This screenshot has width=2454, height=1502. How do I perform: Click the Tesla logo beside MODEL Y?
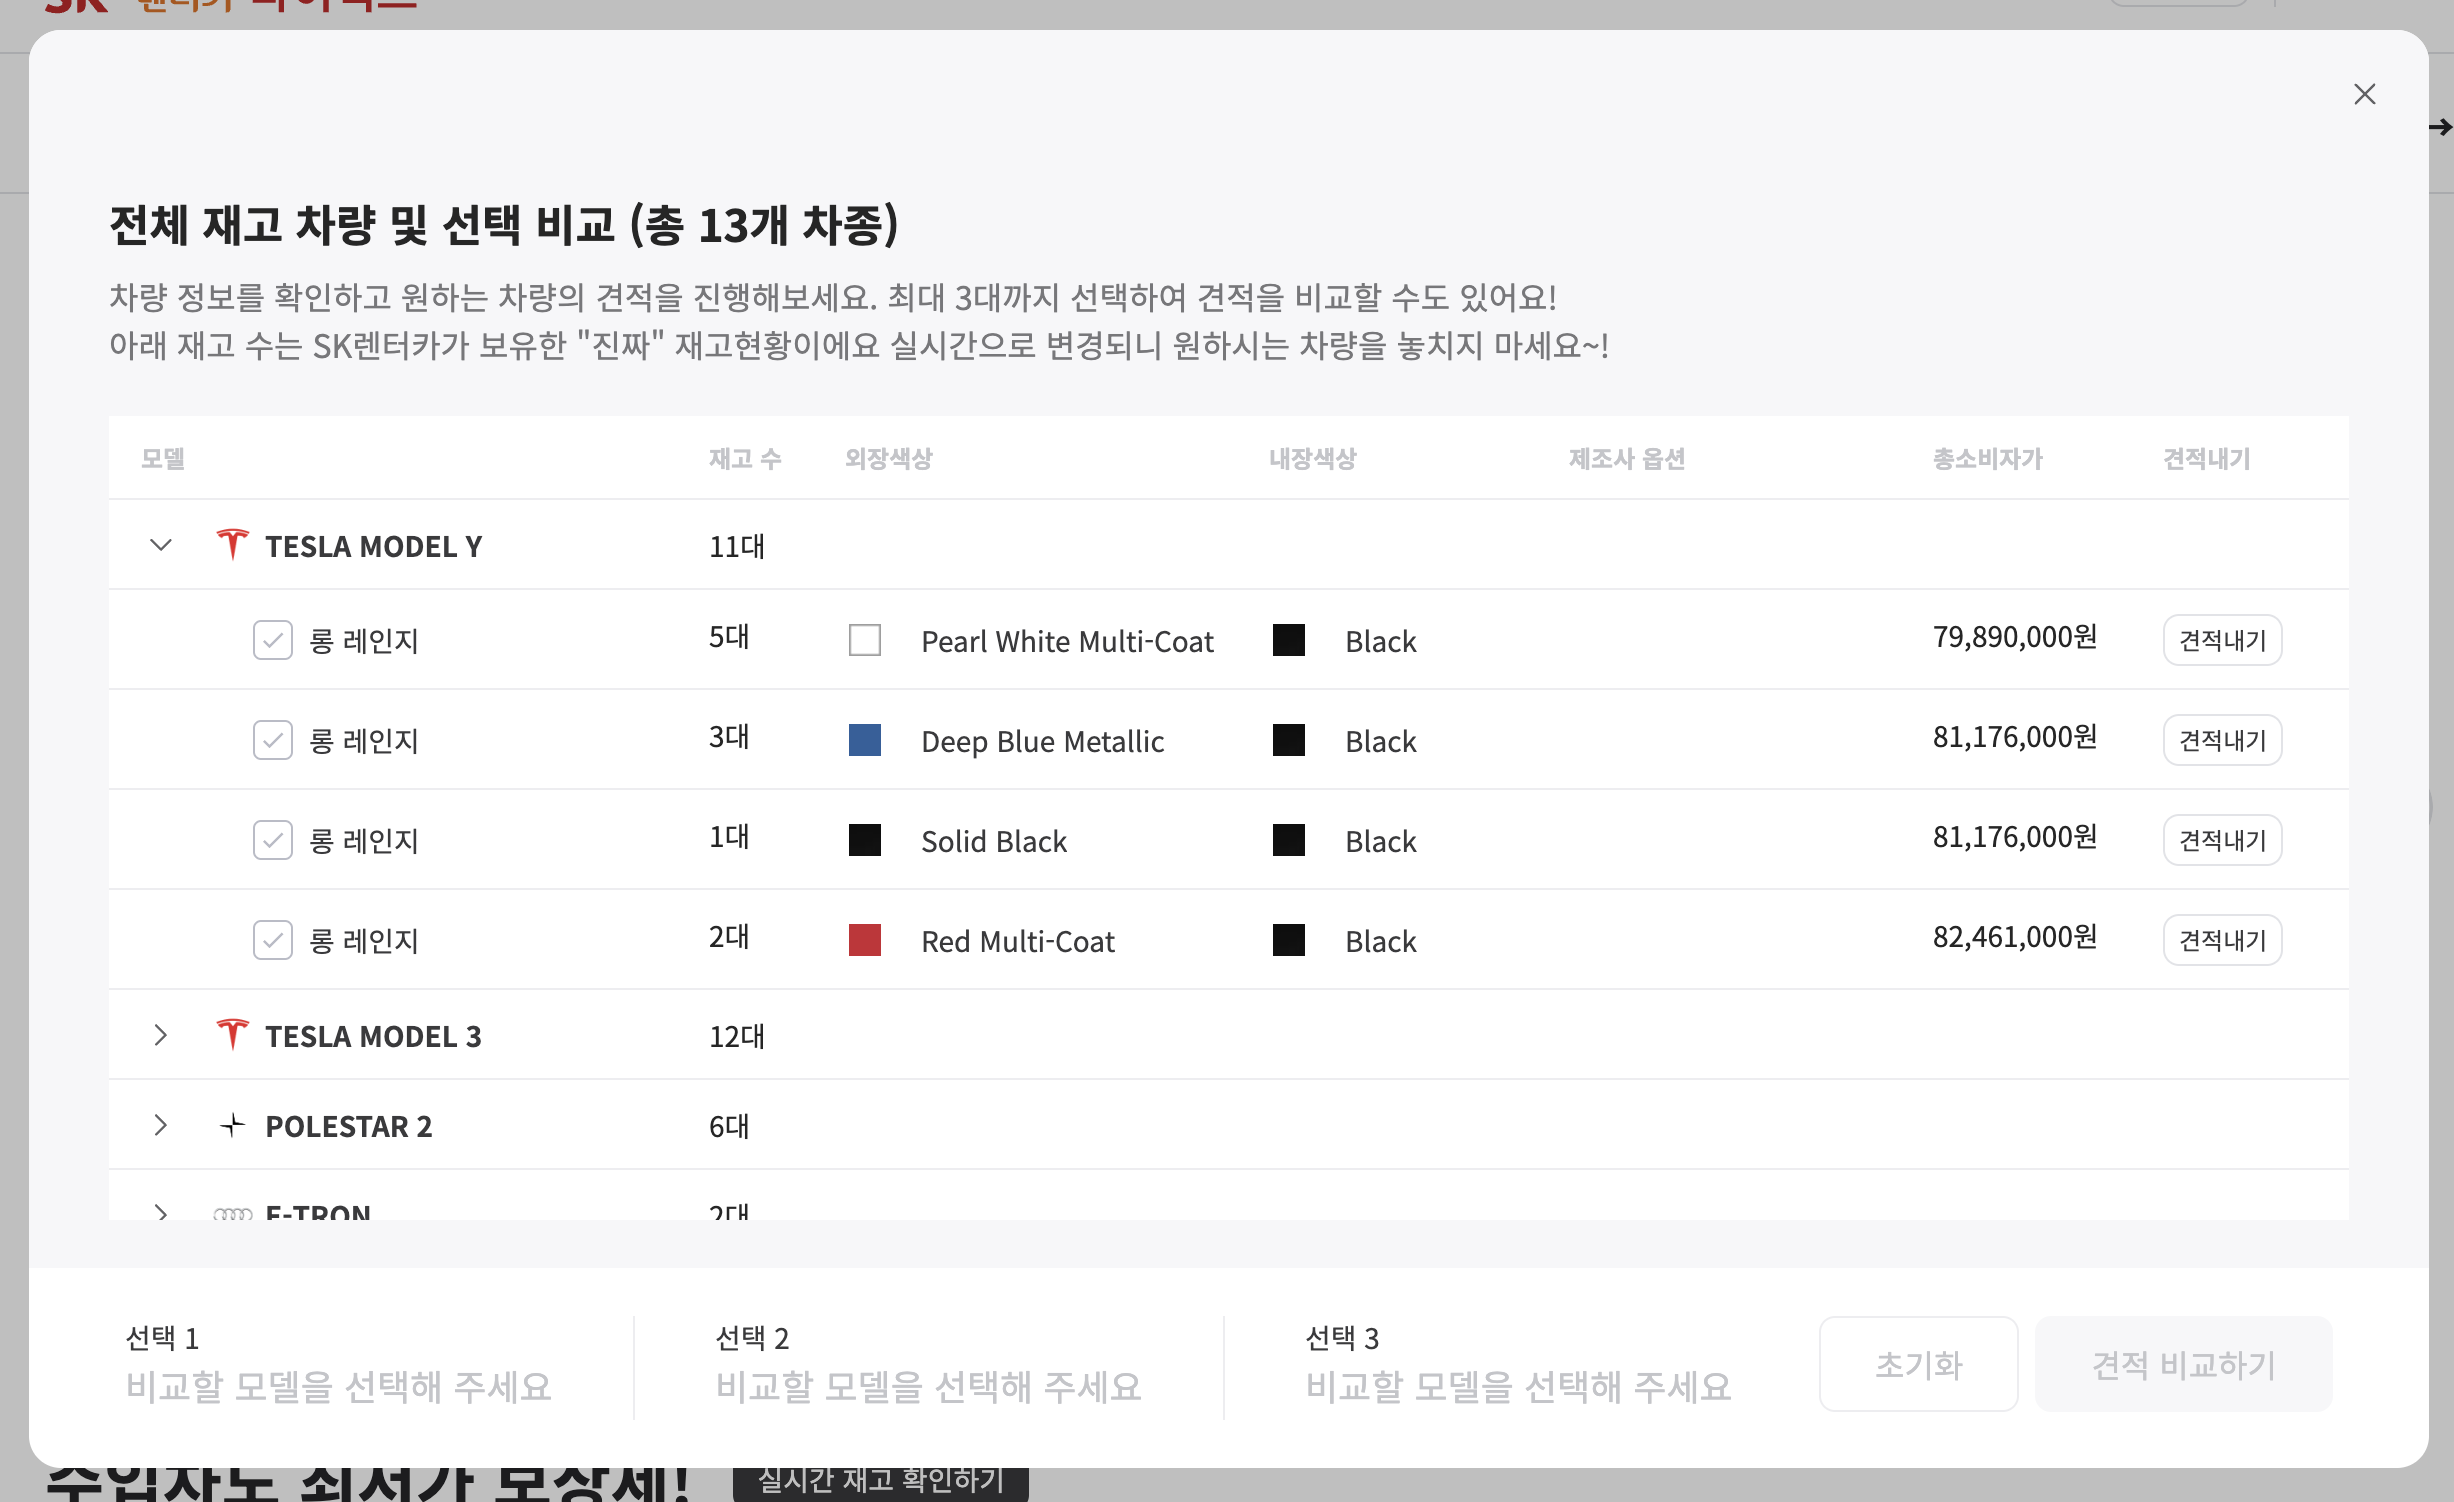tap(232, 545)
